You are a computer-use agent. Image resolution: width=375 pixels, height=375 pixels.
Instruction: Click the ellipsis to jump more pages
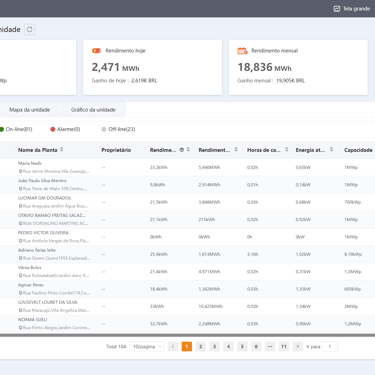[270, 347]
